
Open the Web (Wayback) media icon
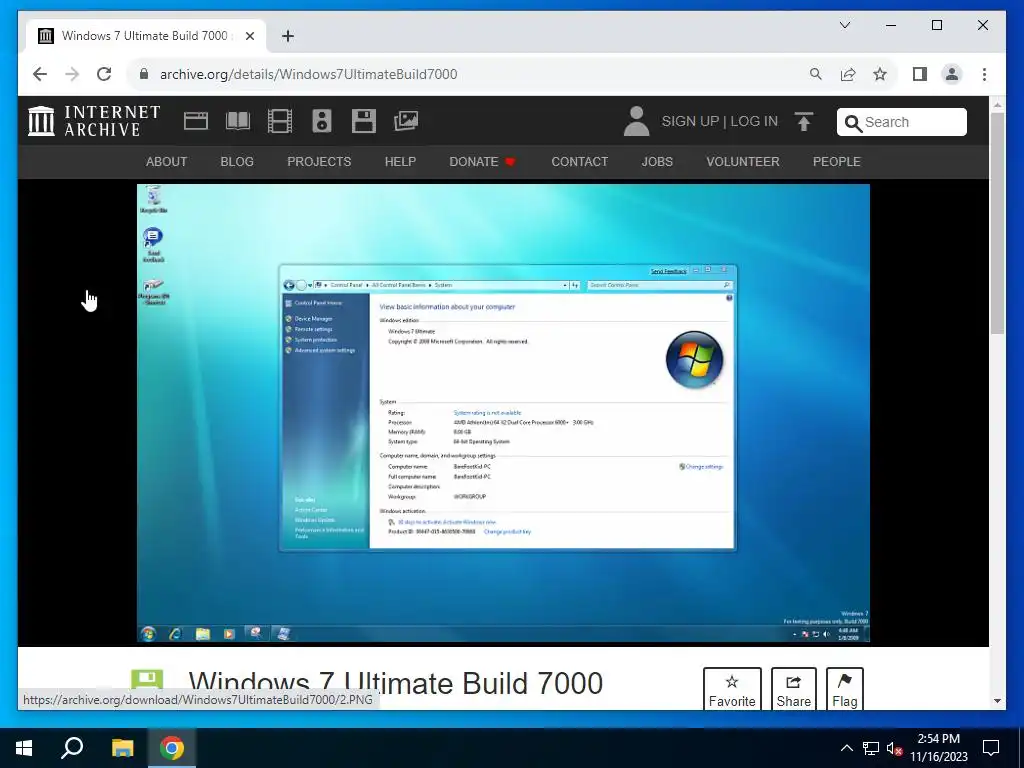pos(196,121)
